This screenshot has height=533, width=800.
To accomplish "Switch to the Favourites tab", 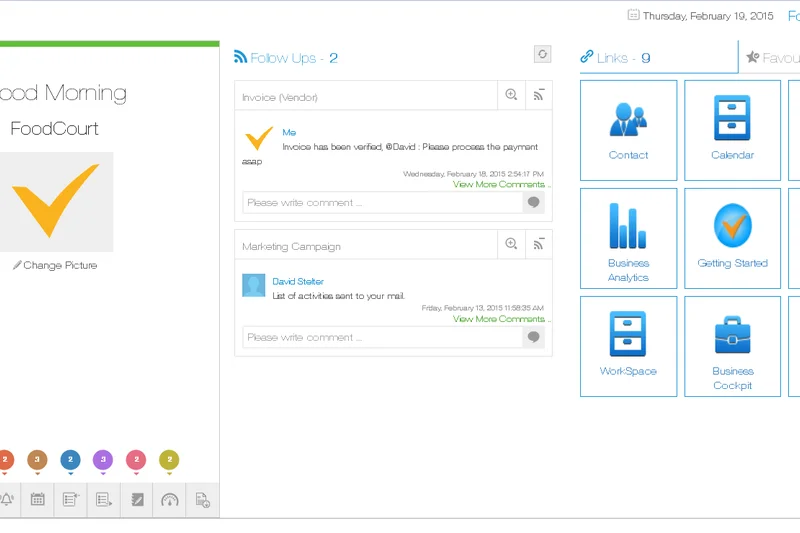I will [772, 58].
